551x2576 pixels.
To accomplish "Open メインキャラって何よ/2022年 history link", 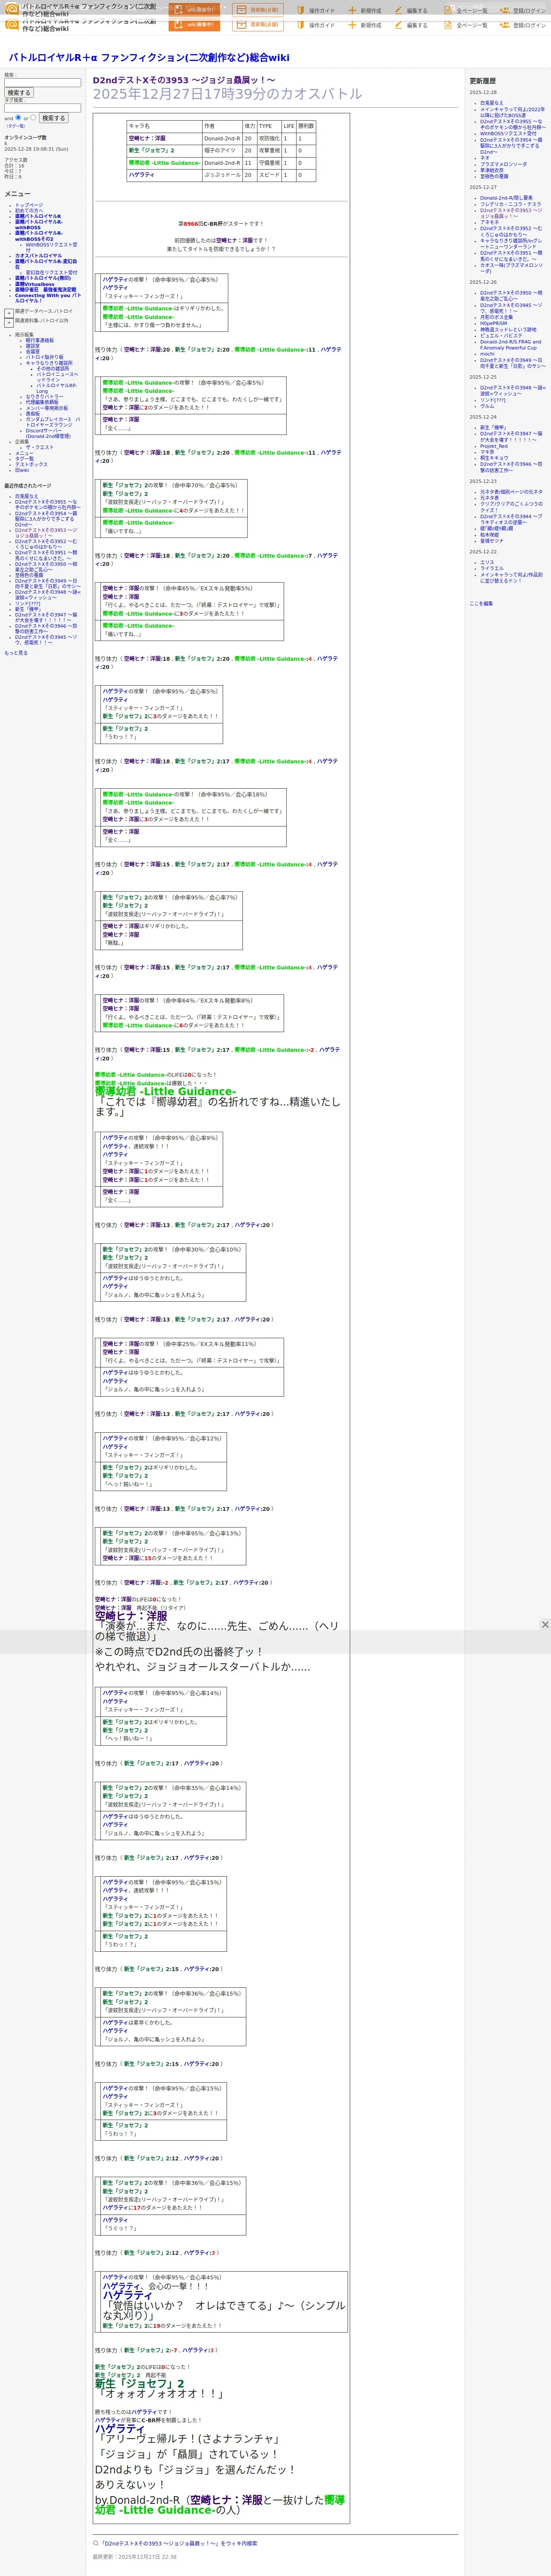I will (x=512, y=112).
